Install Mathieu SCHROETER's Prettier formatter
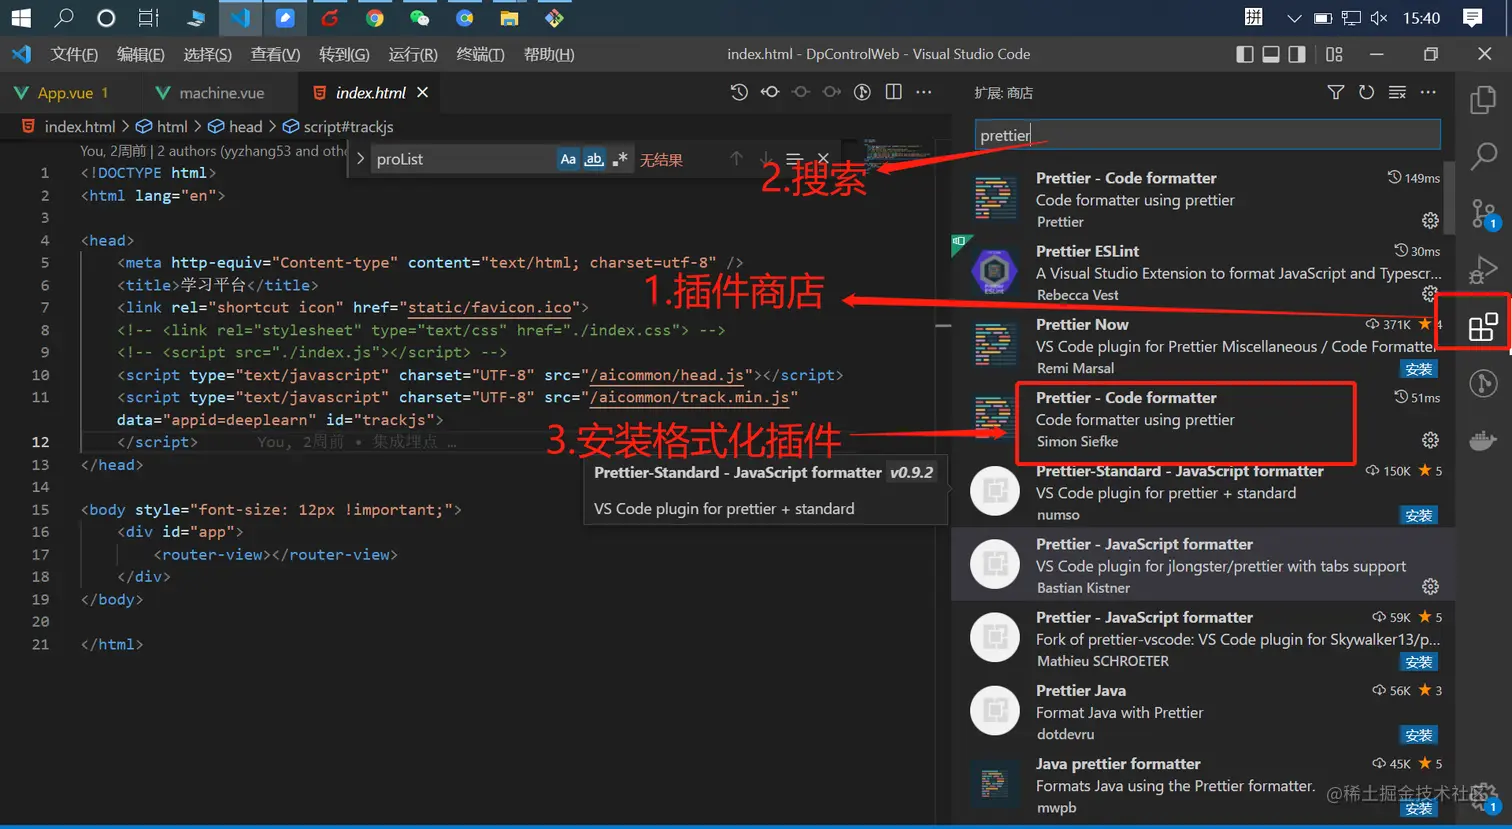Image resolution: width=1512 pixels, height=829 pixels. tap(1419, 662)
